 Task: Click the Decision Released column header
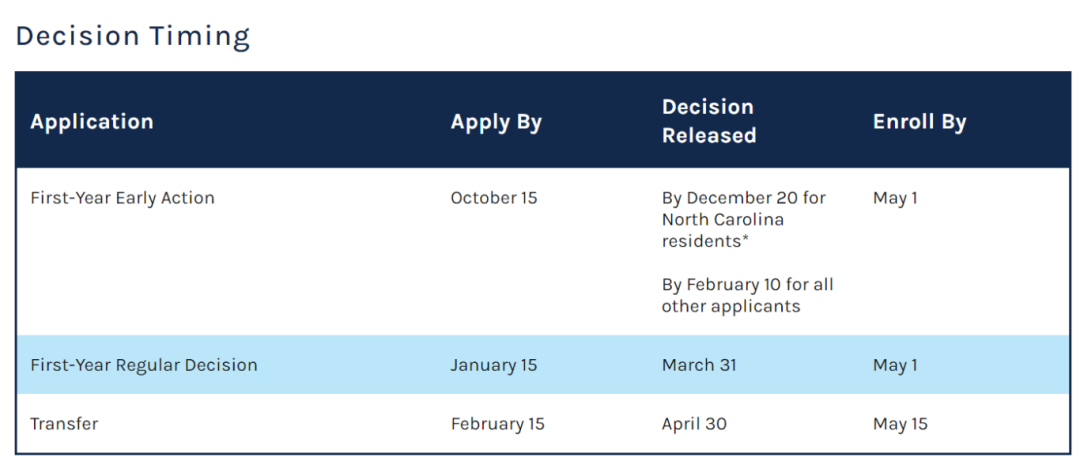[708, 121]
